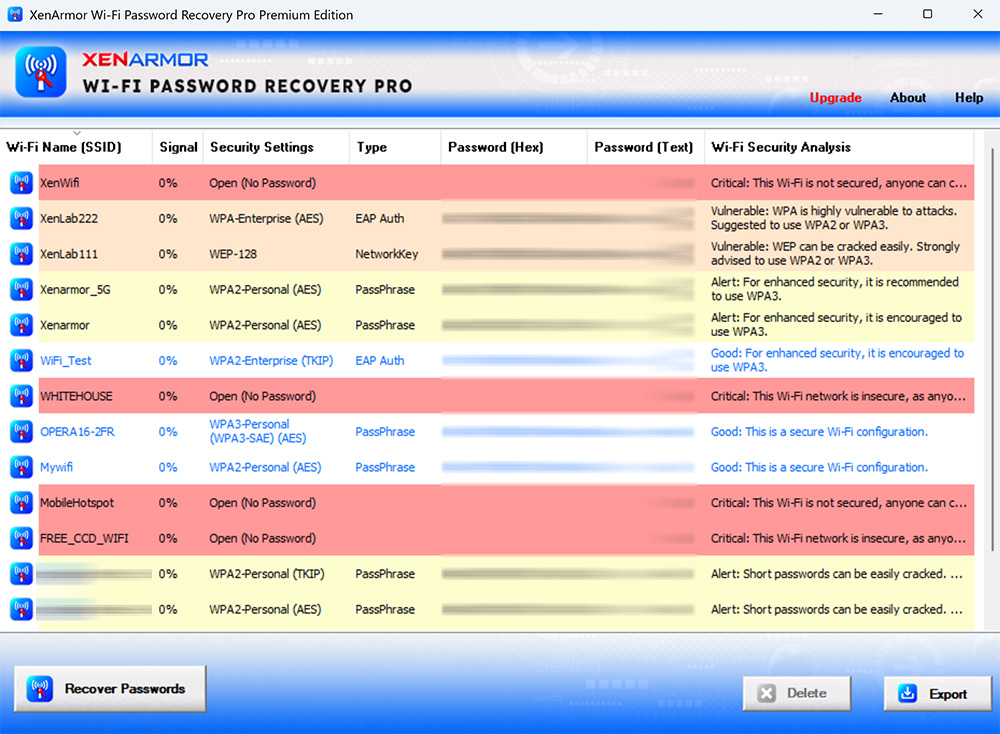Viewport: 1000px width, 734px height.
Task: Click the Wi-Fi icon beside XenWifi
Action: point(22,183)
